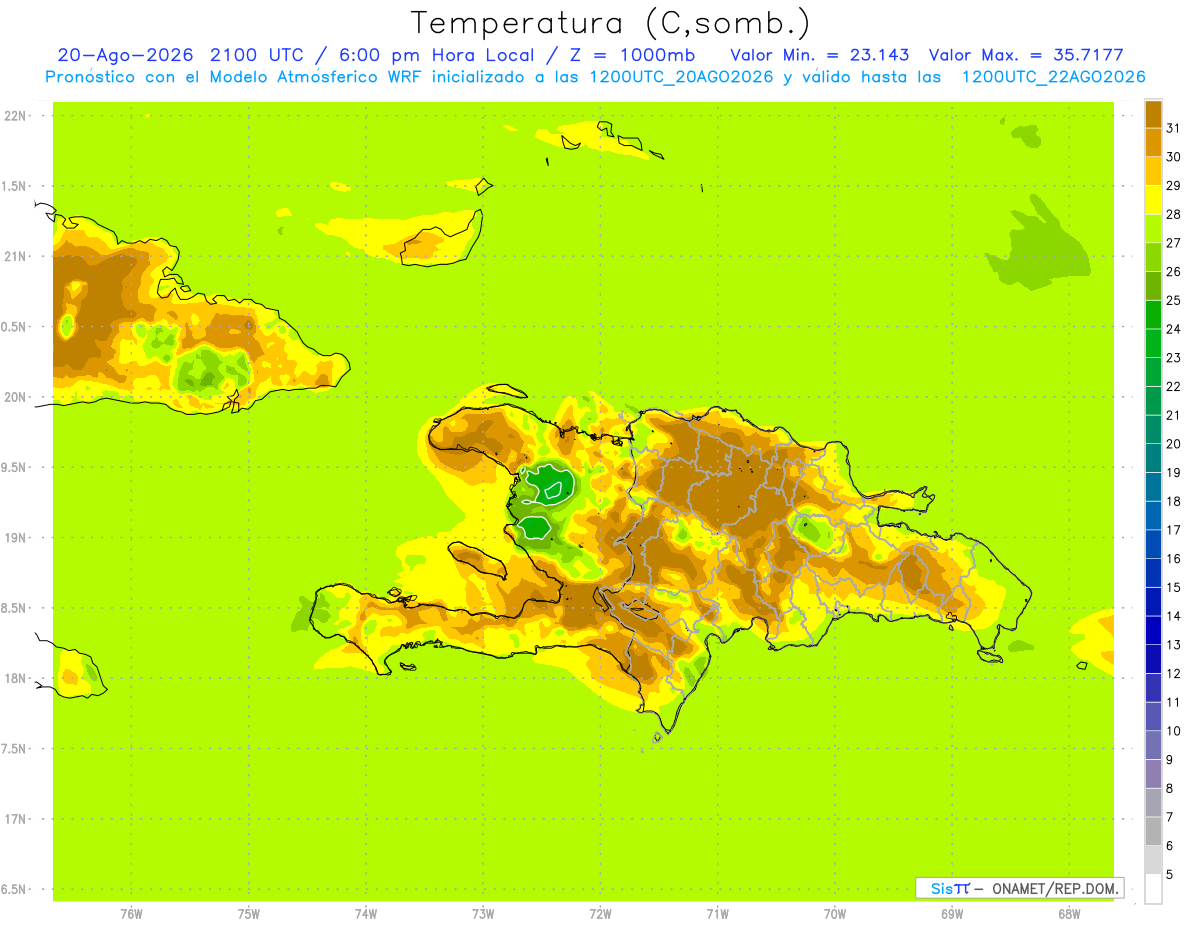The height and width of the screenshot is (927, 1200).
Task: Click the 75W longitude label
Action: pos(249,914)
